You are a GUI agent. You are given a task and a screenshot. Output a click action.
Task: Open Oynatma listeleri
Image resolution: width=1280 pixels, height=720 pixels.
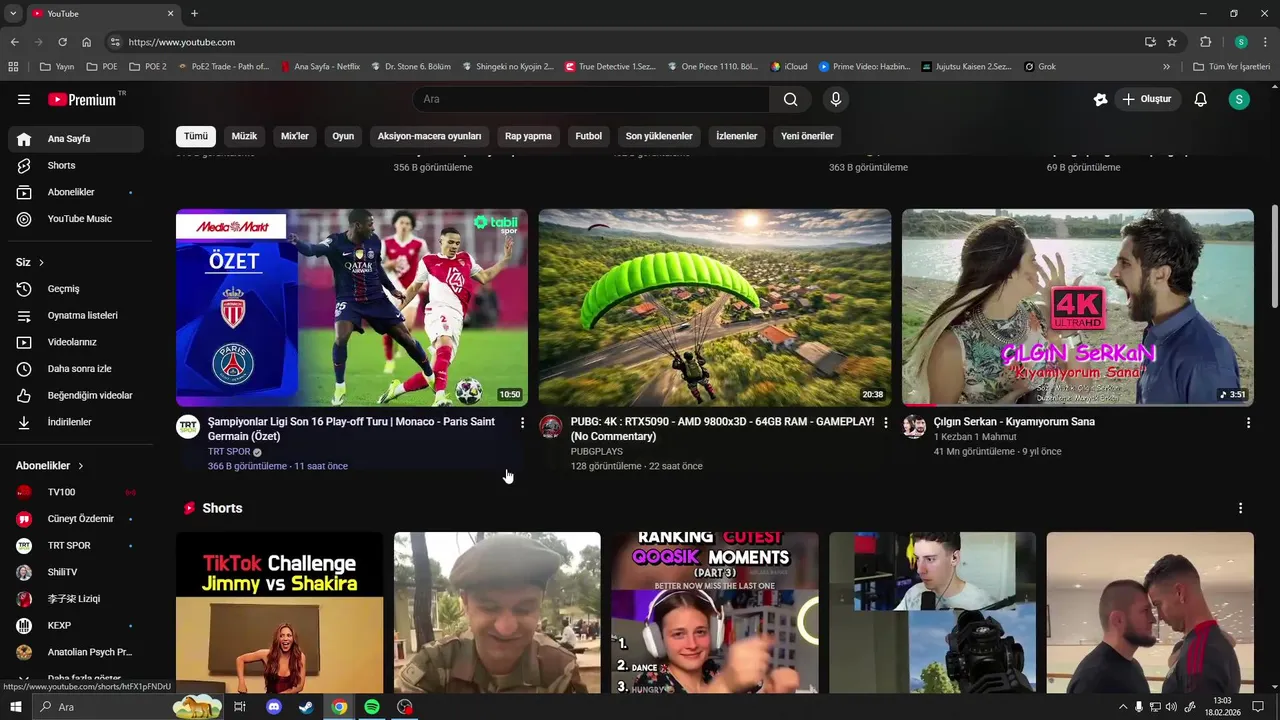tap(76, 315)
